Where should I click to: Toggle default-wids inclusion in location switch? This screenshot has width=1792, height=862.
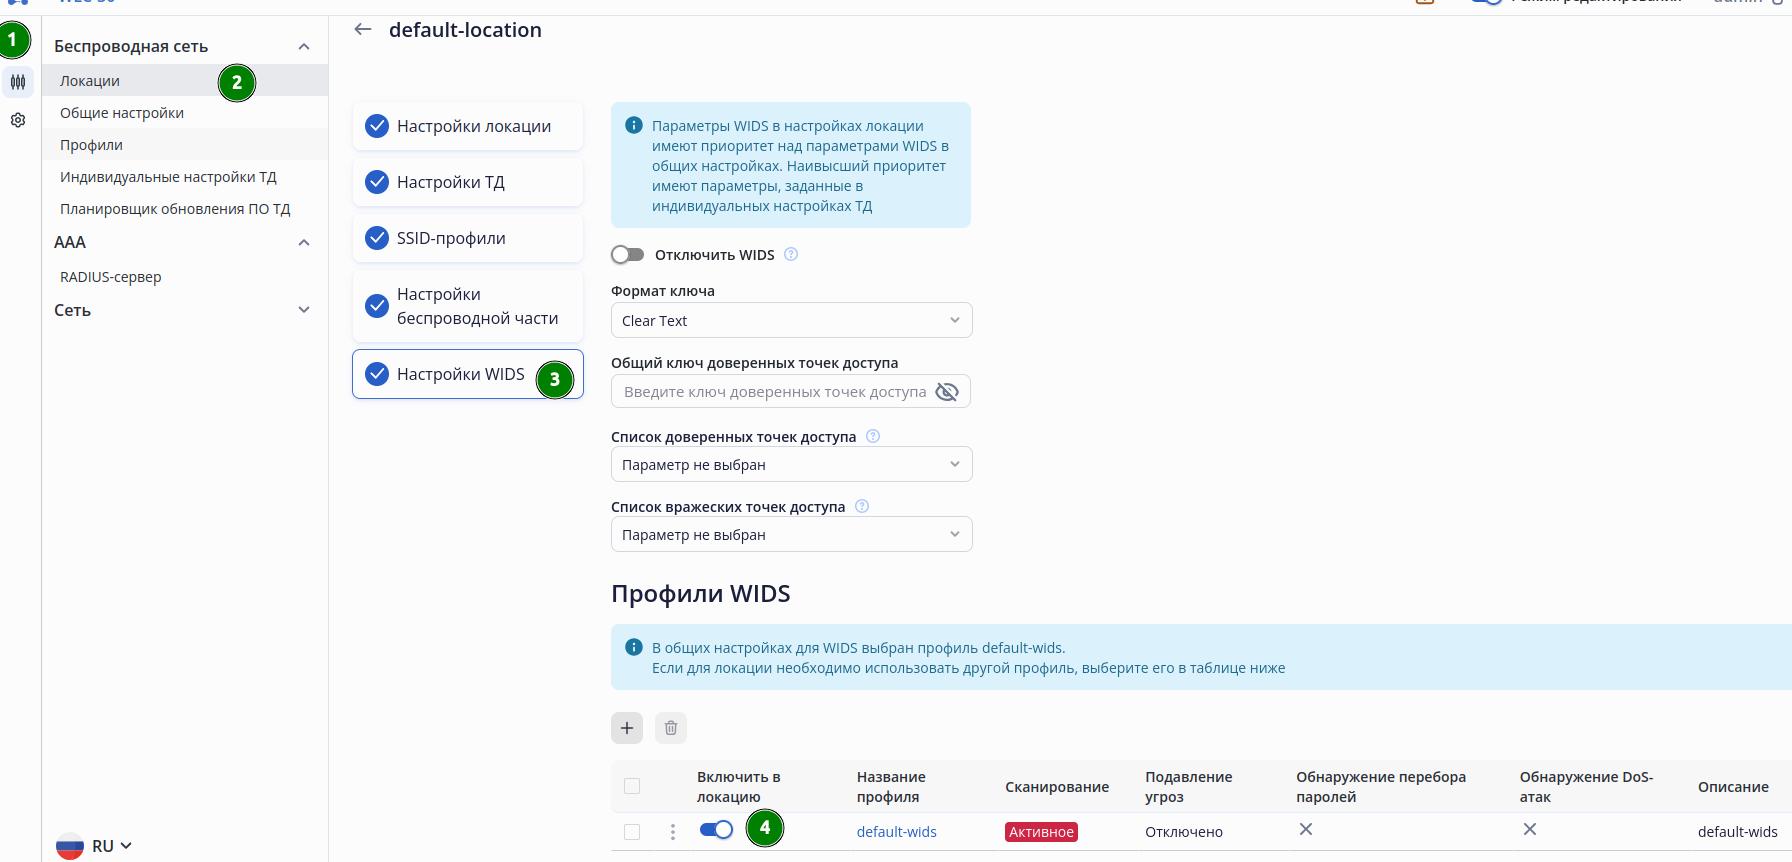tap(716, 830)
